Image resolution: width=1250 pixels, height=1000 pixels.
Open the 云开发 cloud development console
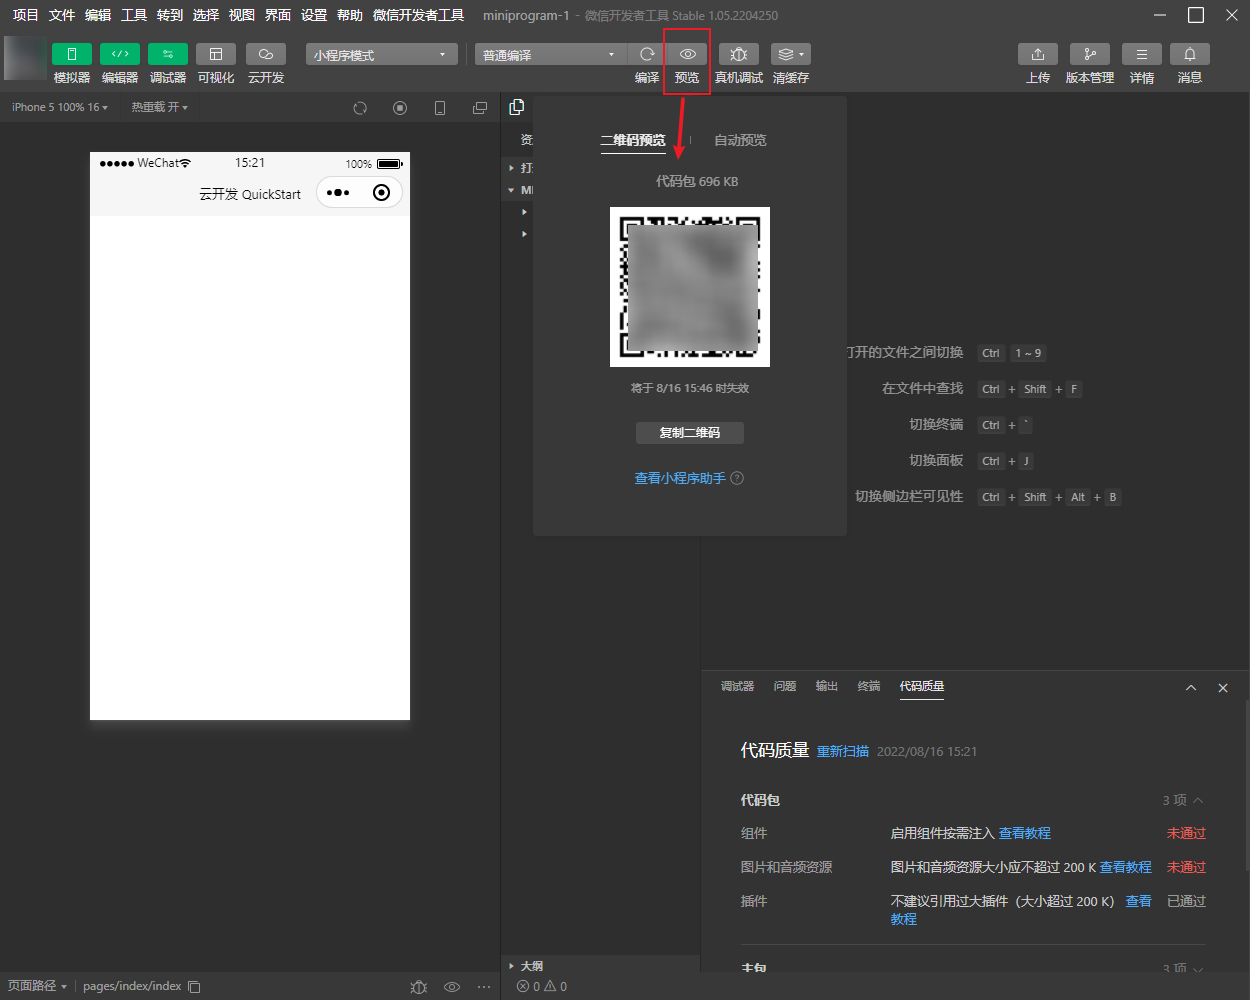tap(266, 55)
